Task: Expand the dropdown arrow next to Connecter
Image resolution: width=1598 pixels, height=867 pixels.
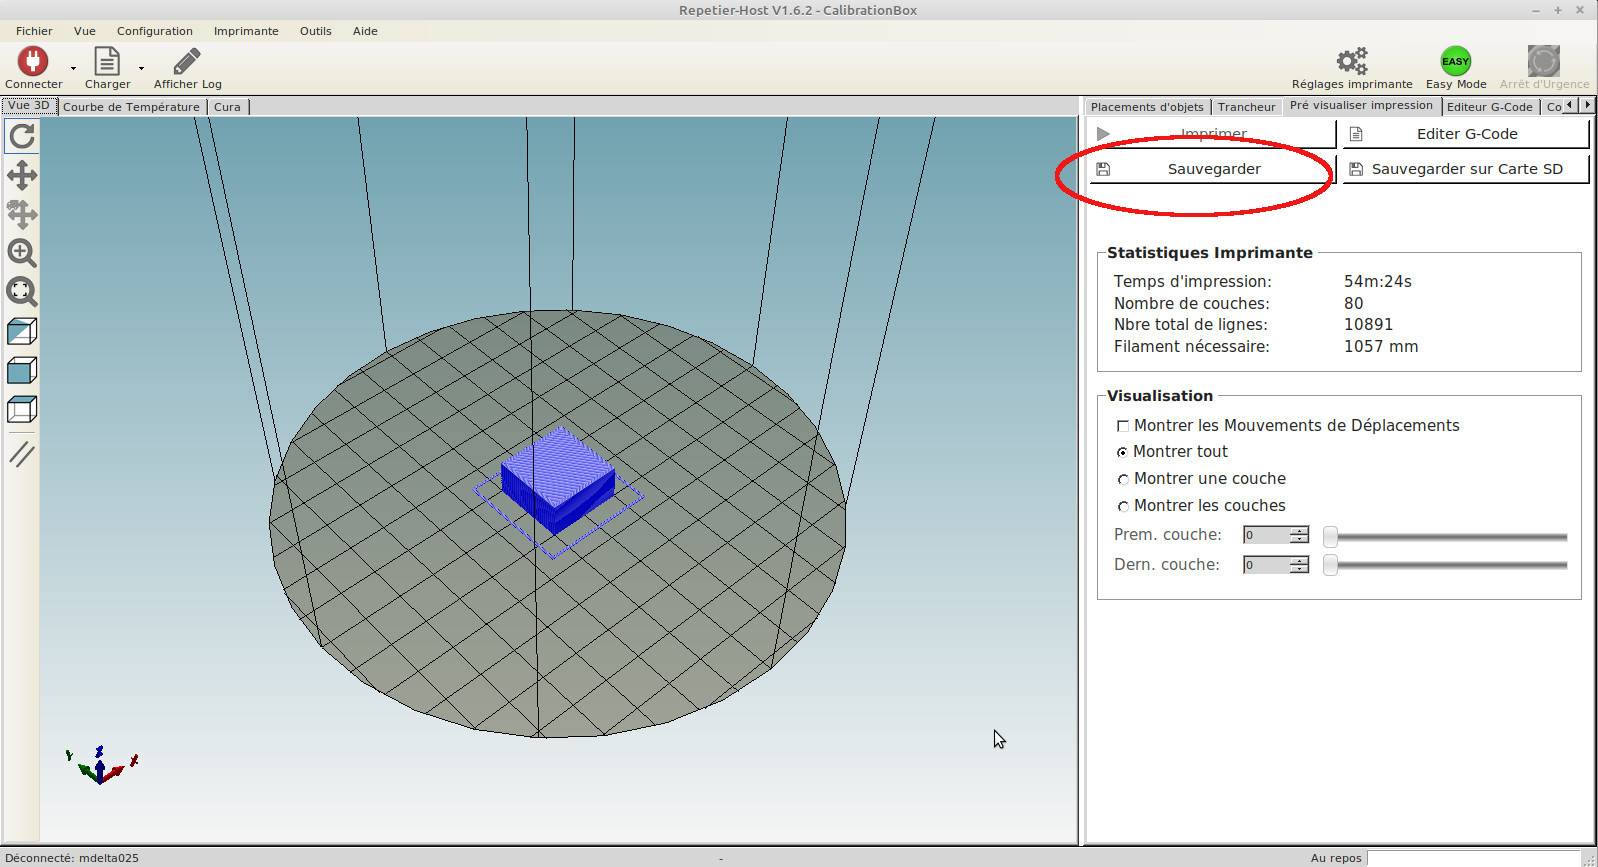Action: tap(73, 69)
